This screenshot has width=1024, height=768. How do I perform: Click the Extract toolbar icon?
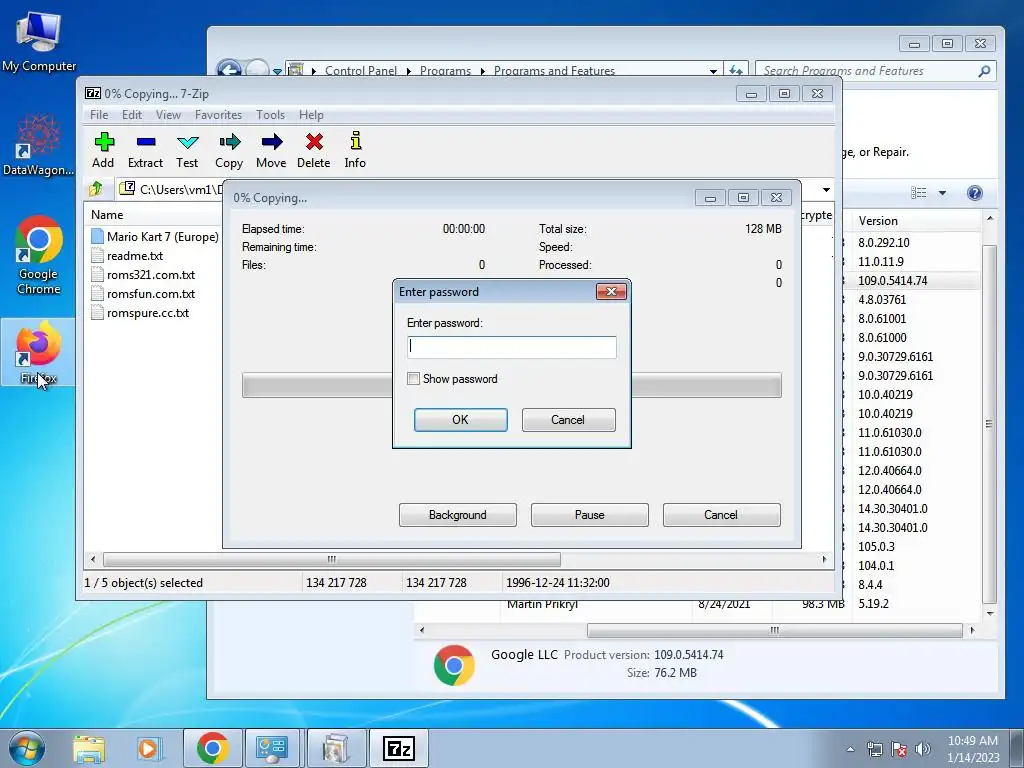[145, 150]
